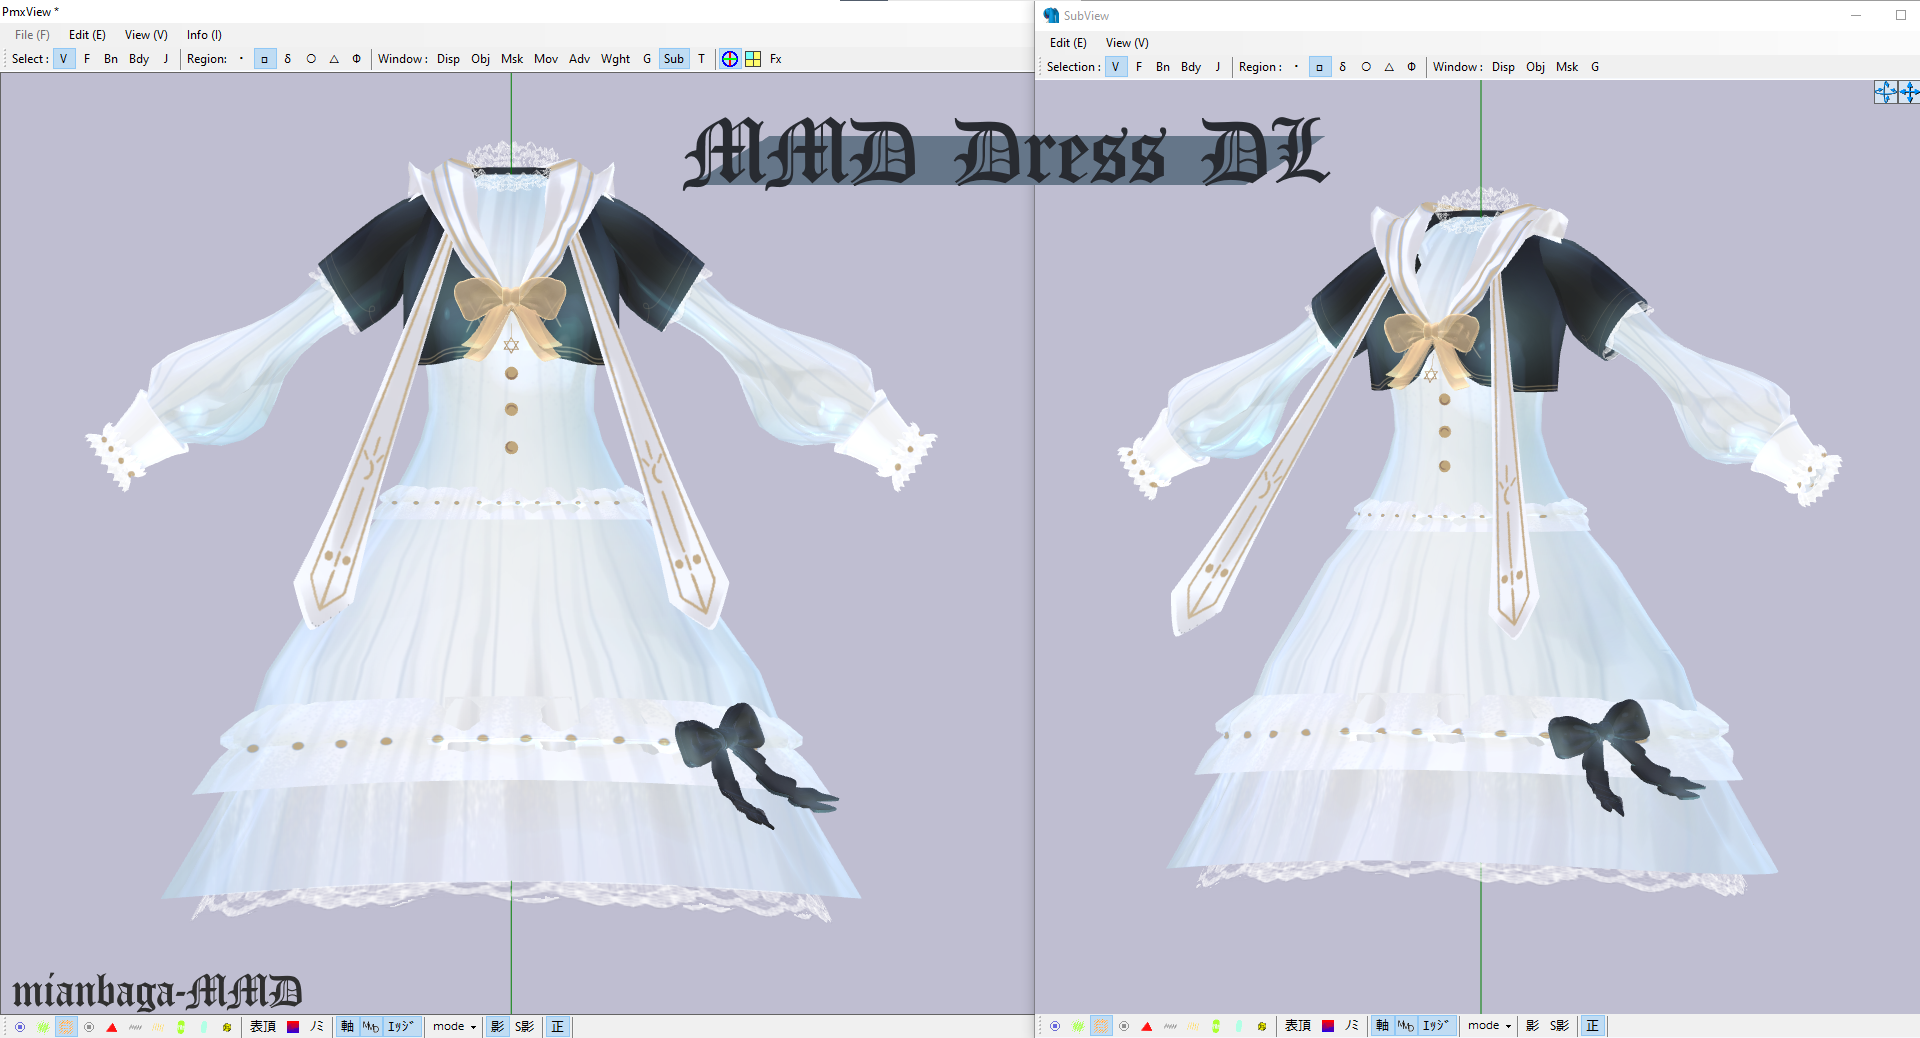Click the Sub window button
The width and height of the screenshot is (1920, 1038).
[673, 59]
